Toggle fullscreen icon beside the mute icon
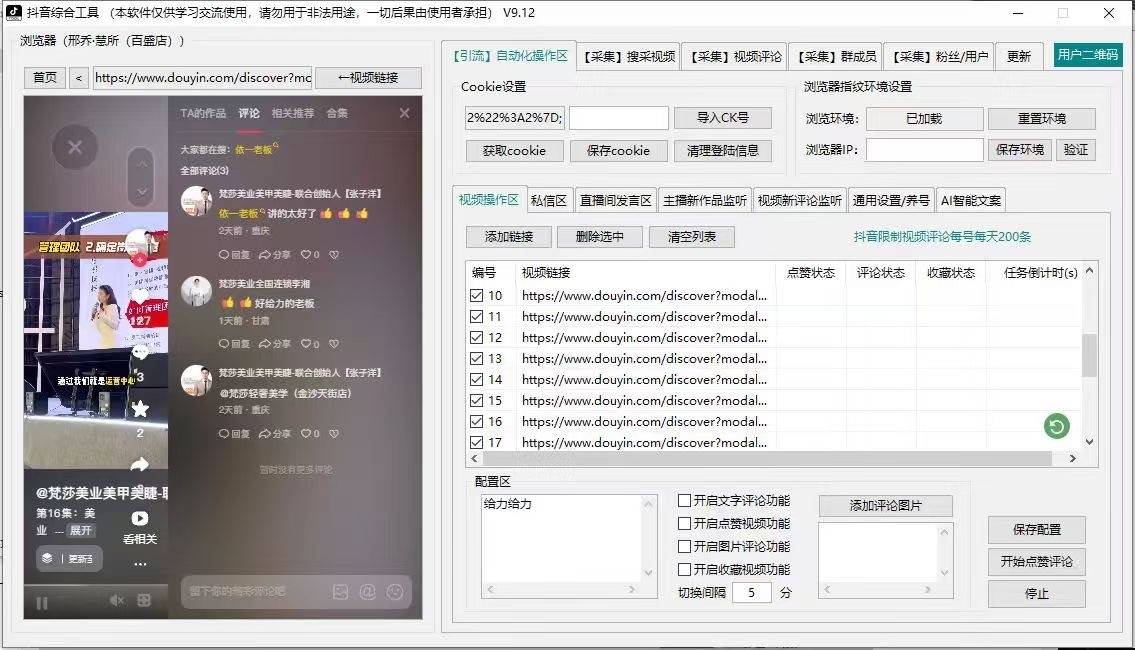 (x=144, y=600)
